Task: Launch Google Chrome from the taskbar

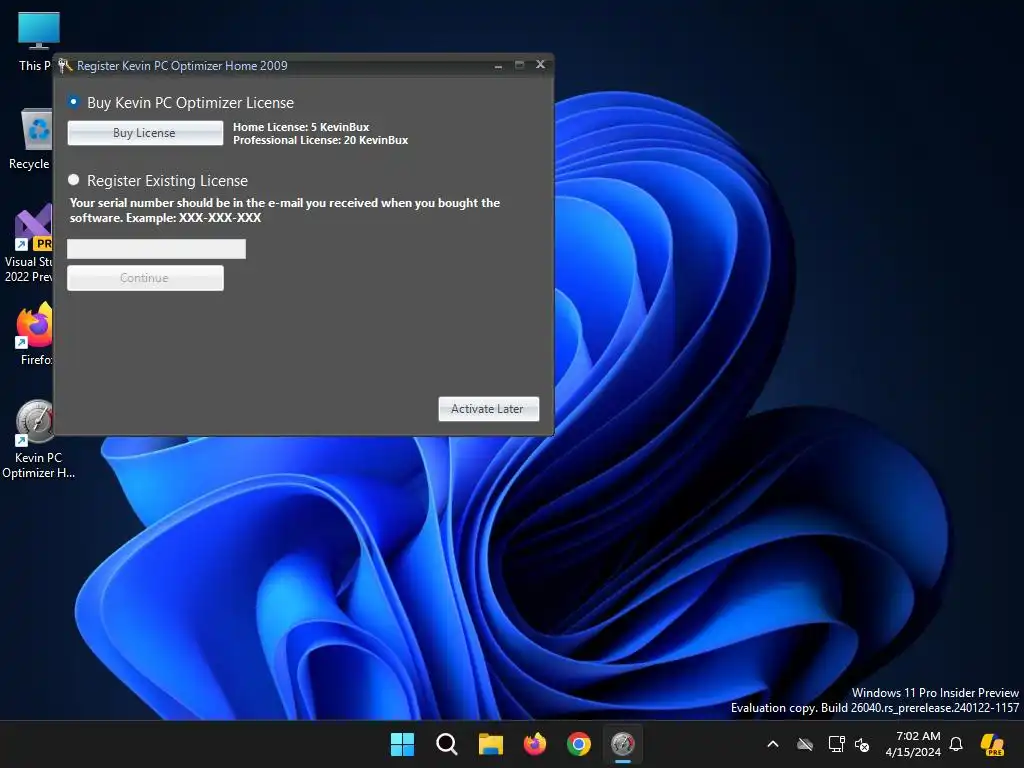Action: 579,744
